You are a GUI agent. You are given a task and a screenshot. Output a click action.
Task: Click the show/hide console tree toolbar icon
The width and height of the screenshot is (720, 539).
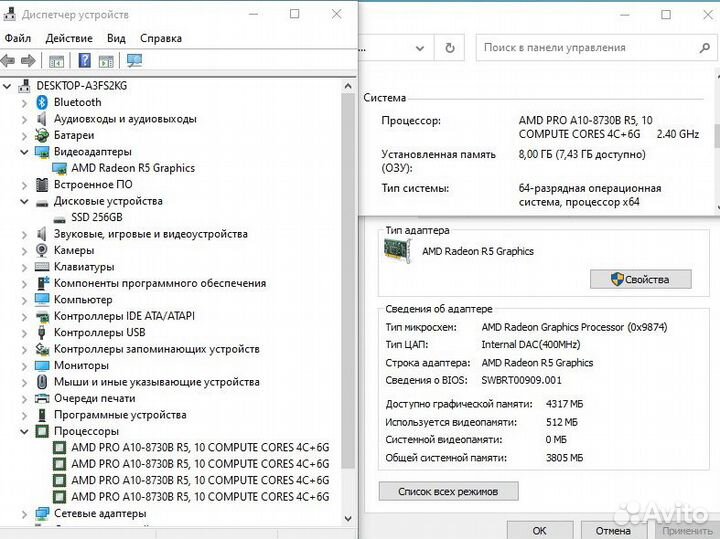coord(57,61)
